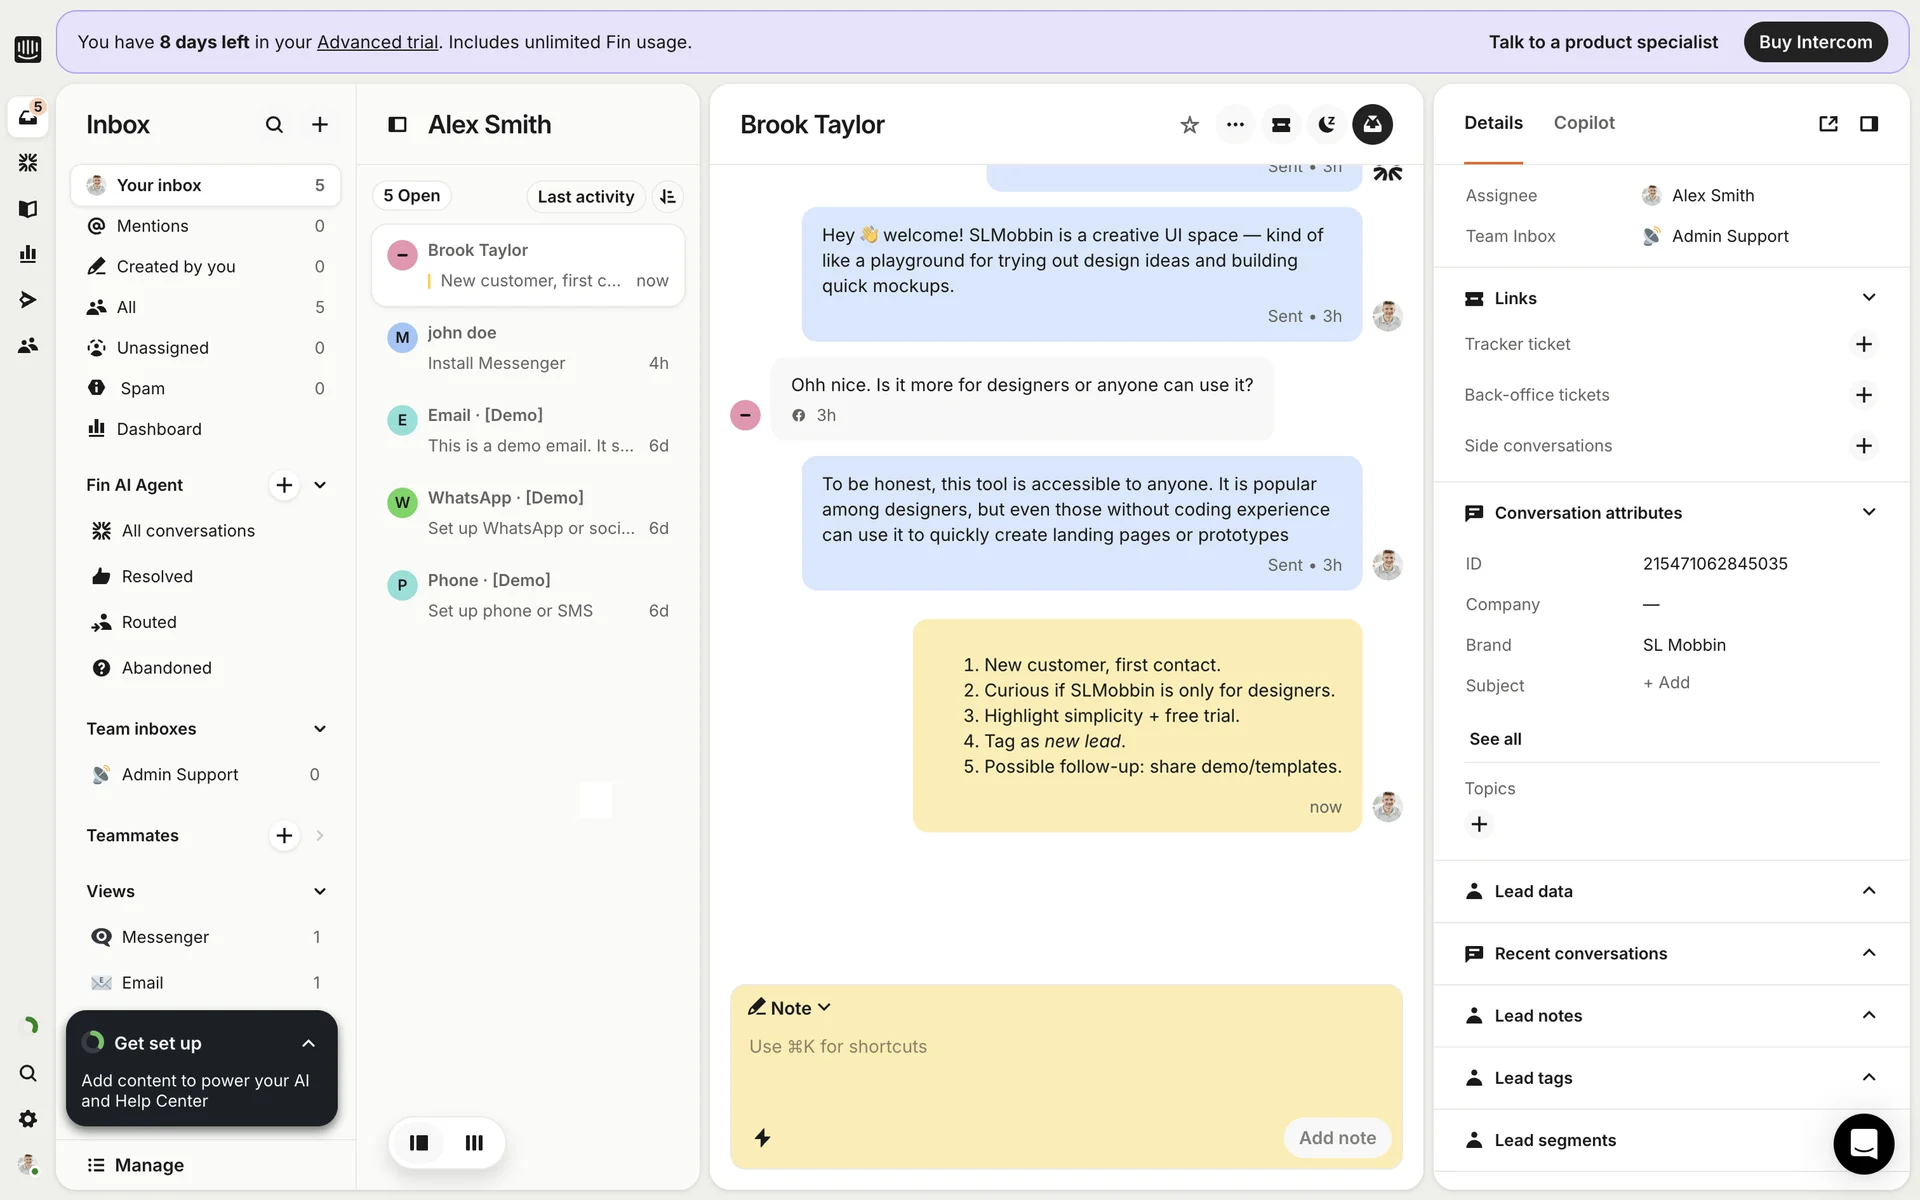
Task: Click the Intercom Messenger chat bubble launcher
Action: 1863,1143
